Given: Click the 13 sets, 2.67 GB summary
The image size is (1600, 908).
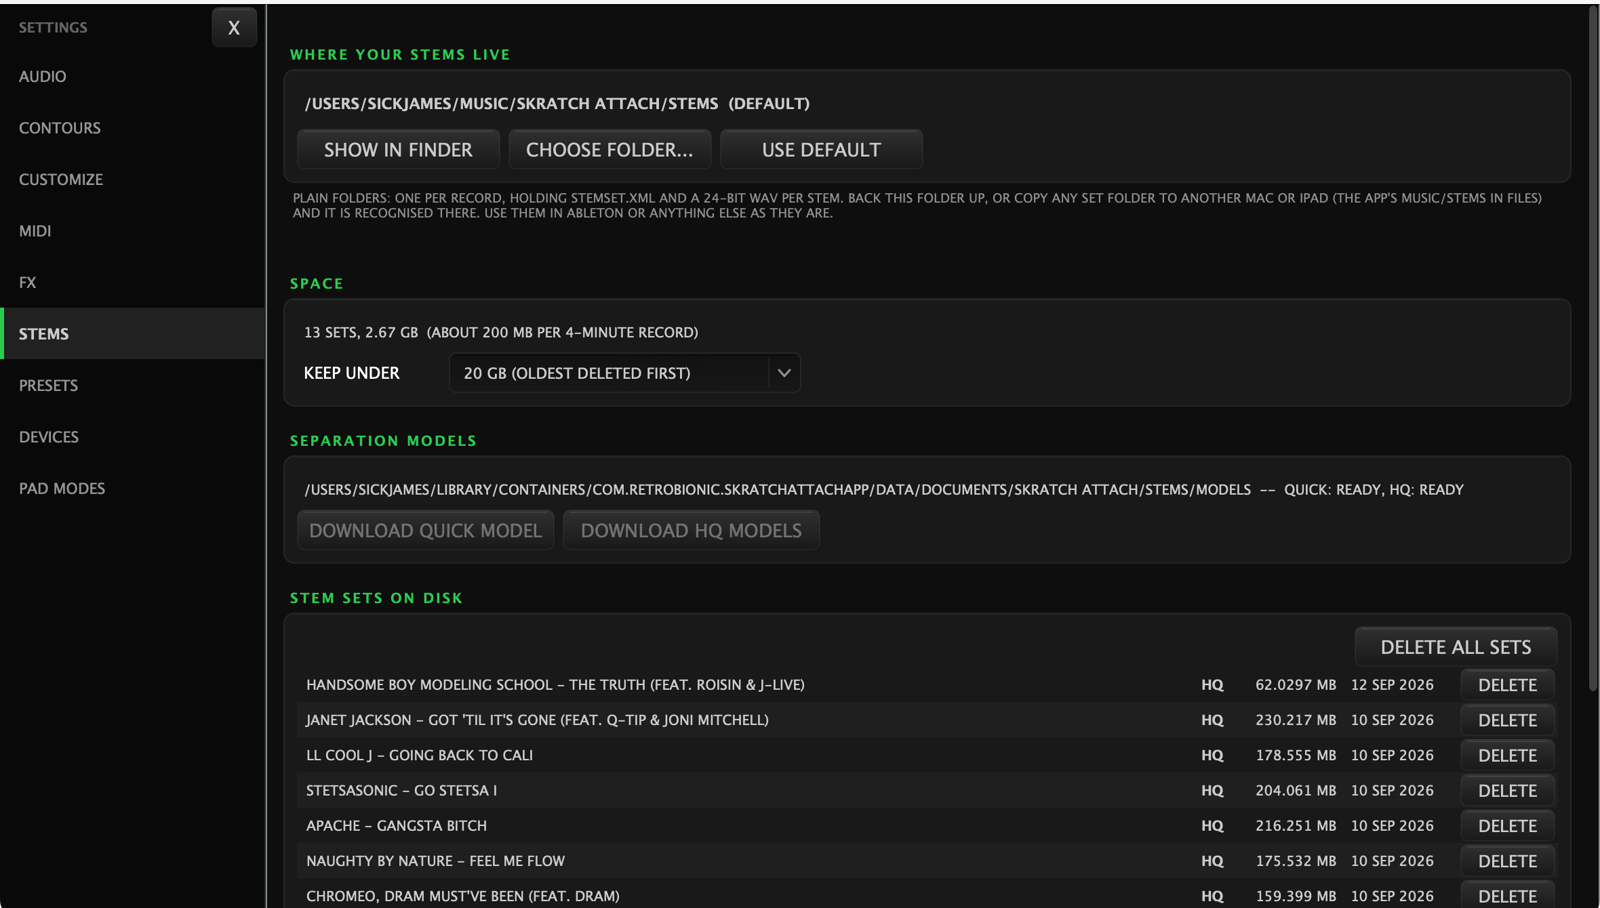Looking at the screenshot, I should point(501,332).
